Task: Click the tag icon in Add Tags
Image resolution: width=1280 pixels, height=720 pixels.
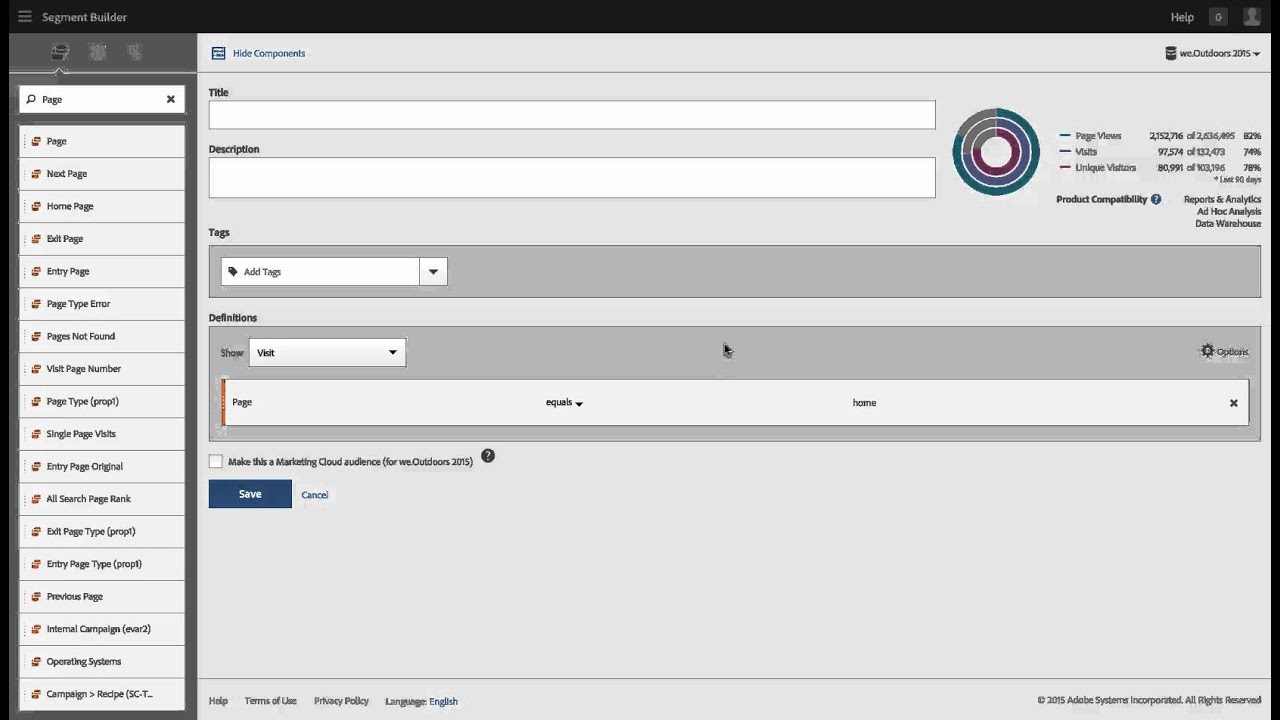Action: 233,272
